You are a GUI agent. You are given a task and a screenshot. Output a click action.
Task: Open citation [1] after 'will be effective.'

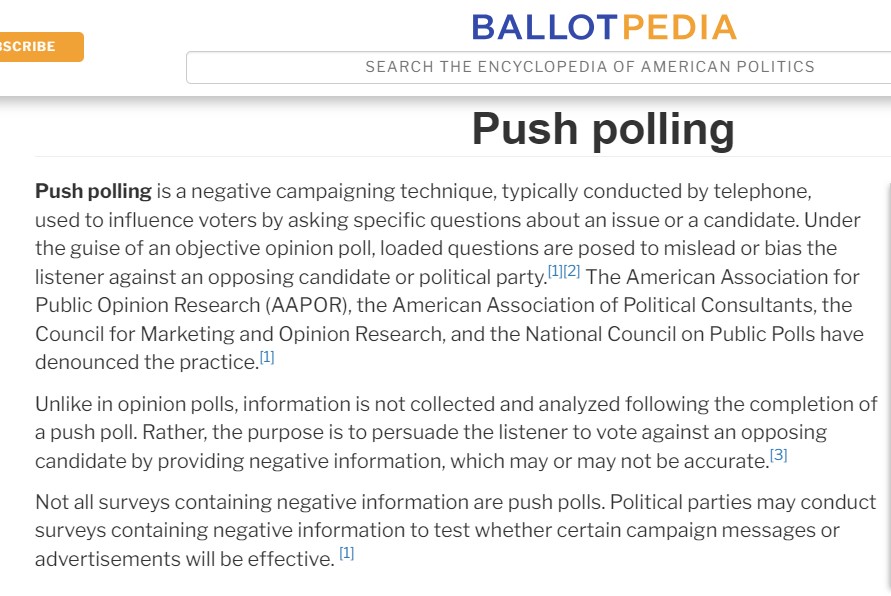pos(346,553)
